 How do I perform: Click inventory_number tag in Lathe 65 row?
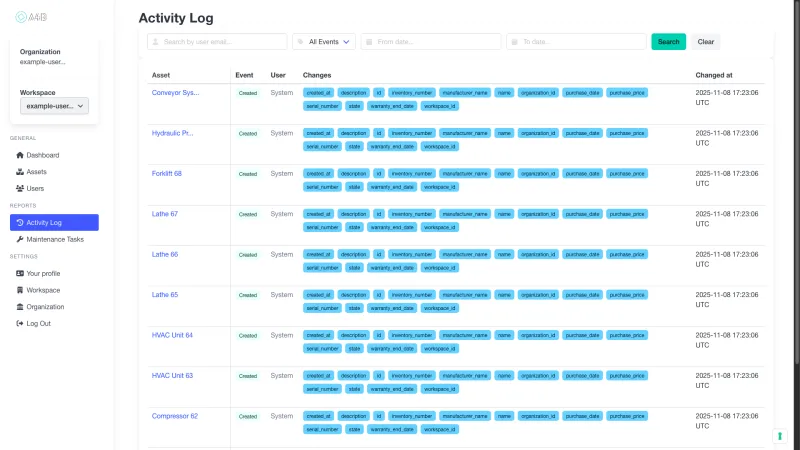click(412, 295)
